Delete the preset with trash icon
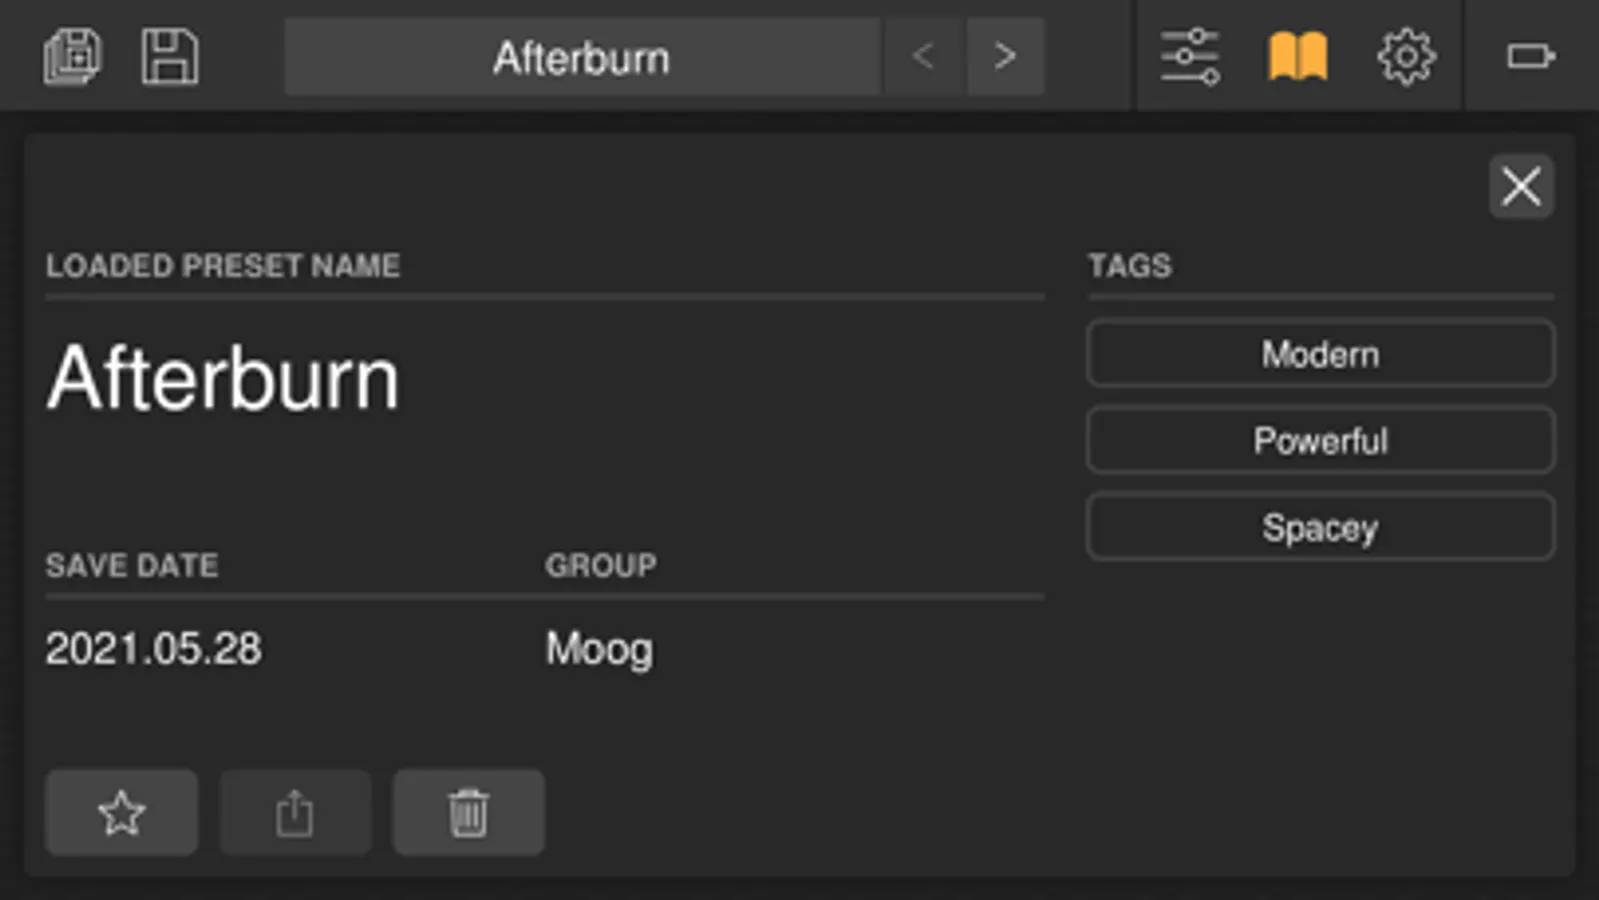 [468, 812]
